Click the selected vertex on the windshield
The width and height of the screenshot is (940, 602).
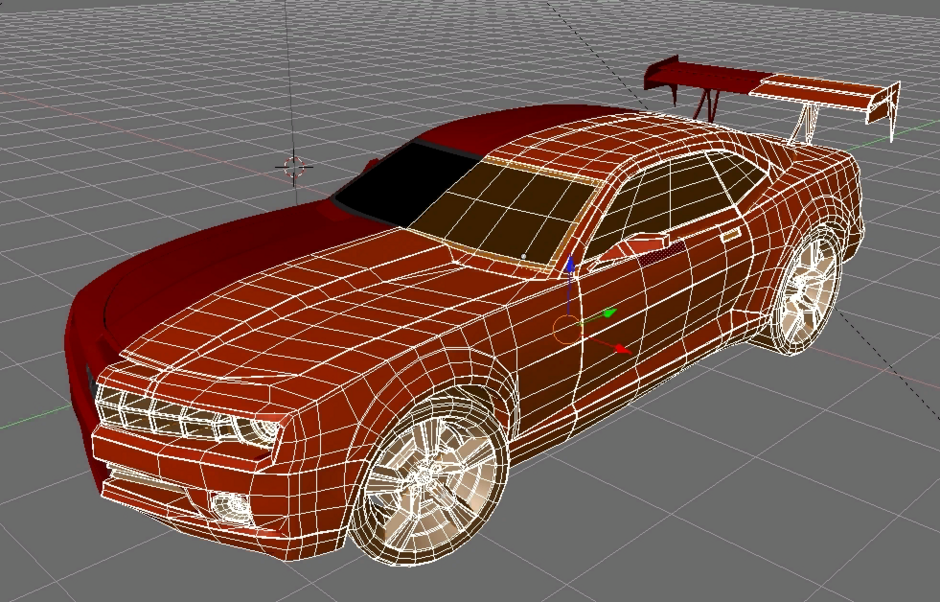[523, 256]
